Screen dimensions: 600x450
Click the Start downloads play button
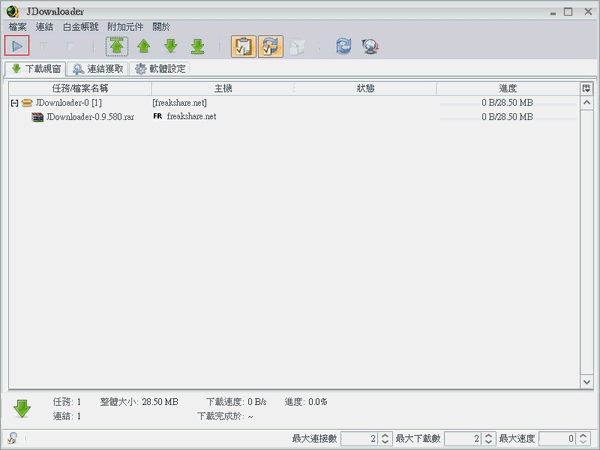[17, 45]
